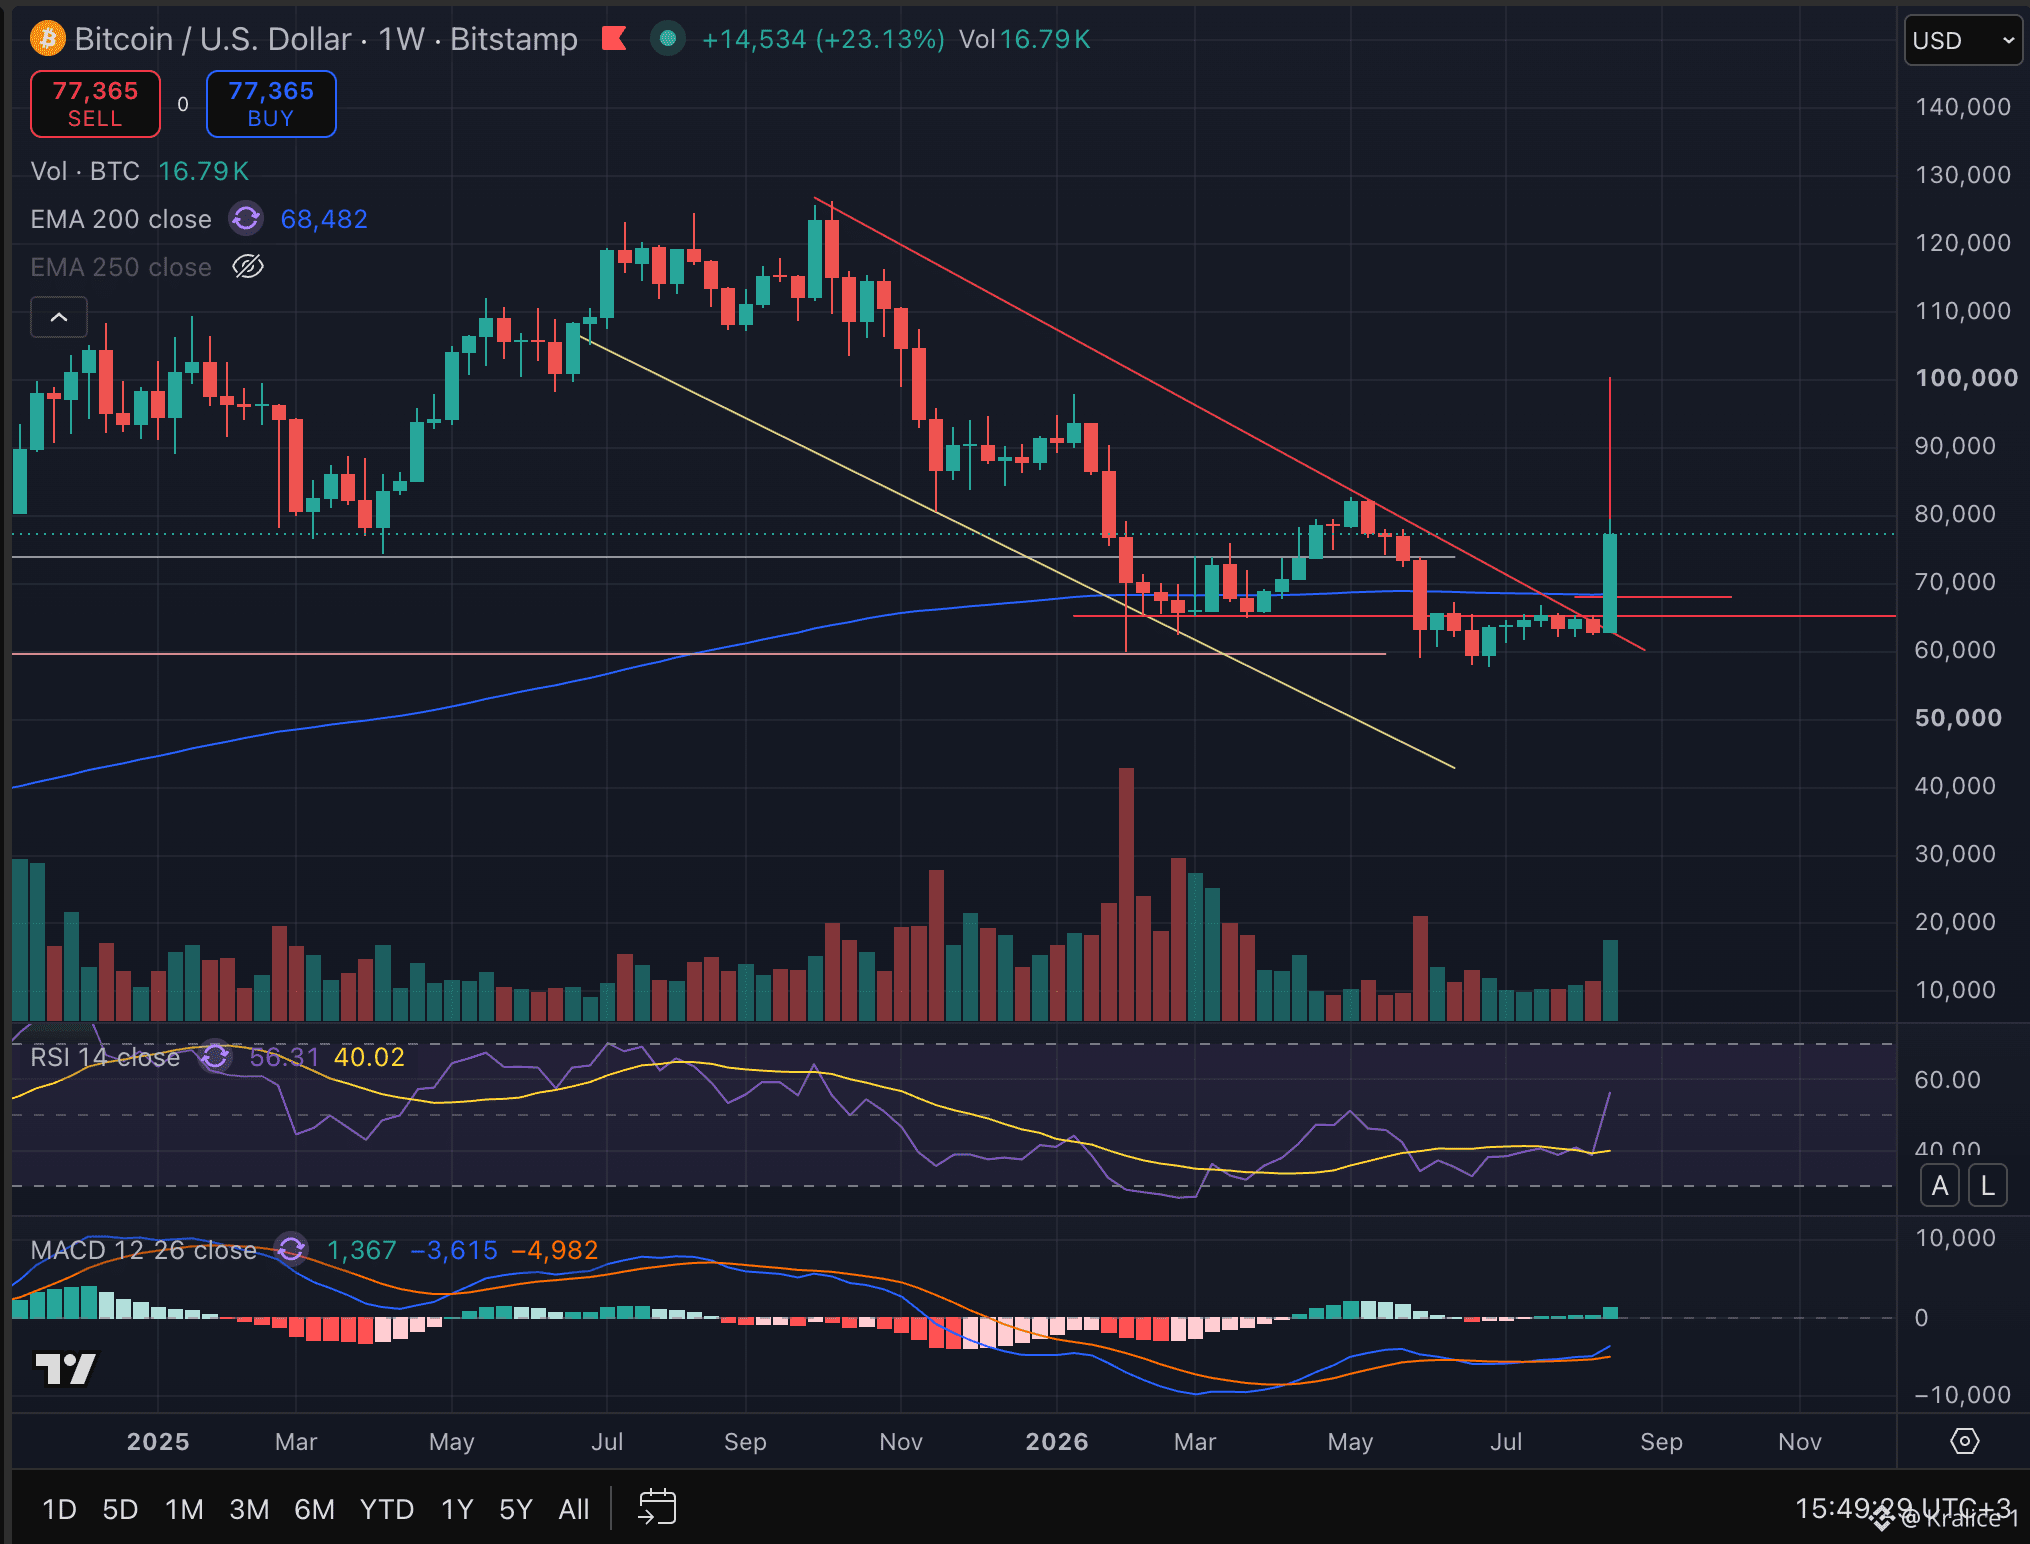Click the Vol · BTC legend label
The width and height of the screenshot is (2030, 1544).
click(x=85, y=171)
